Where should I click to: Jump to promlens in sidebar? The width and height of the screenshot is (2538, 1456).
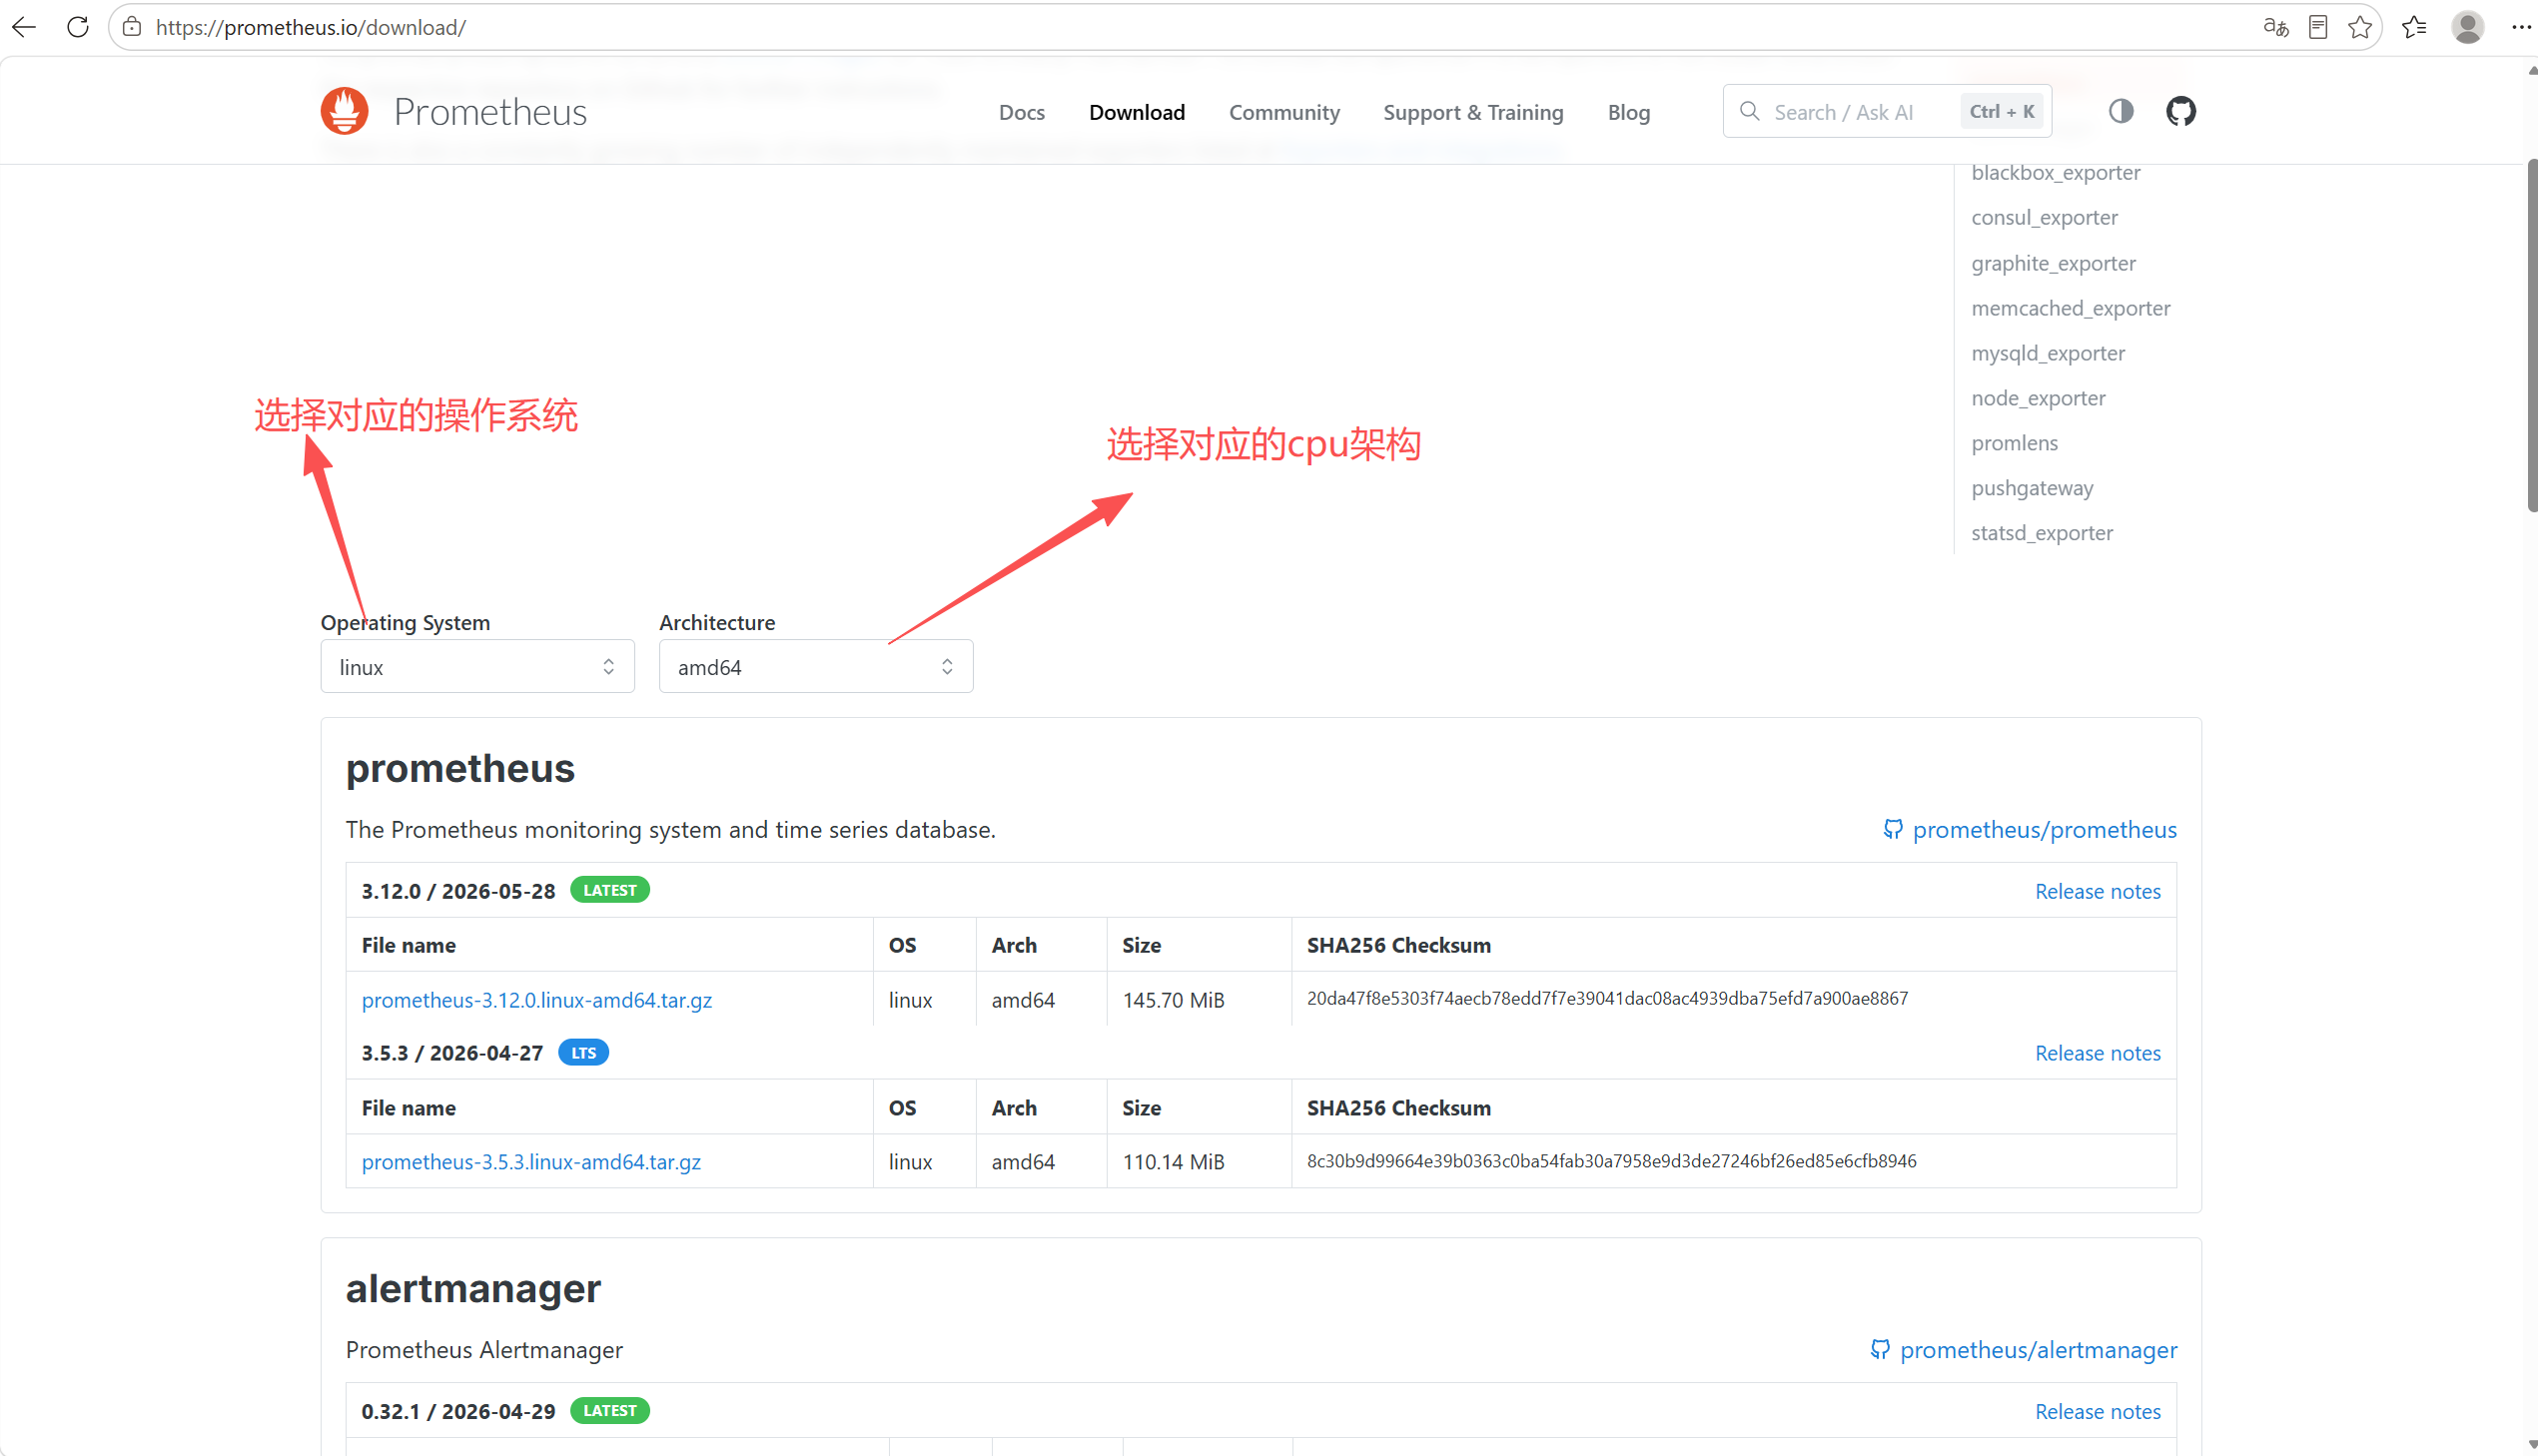tap(2014, 444)
